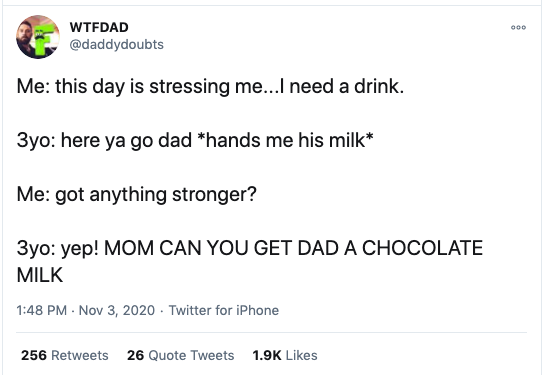Click the 'got anything stronger?' line
The image size is (542, 375).
[137, 194]
